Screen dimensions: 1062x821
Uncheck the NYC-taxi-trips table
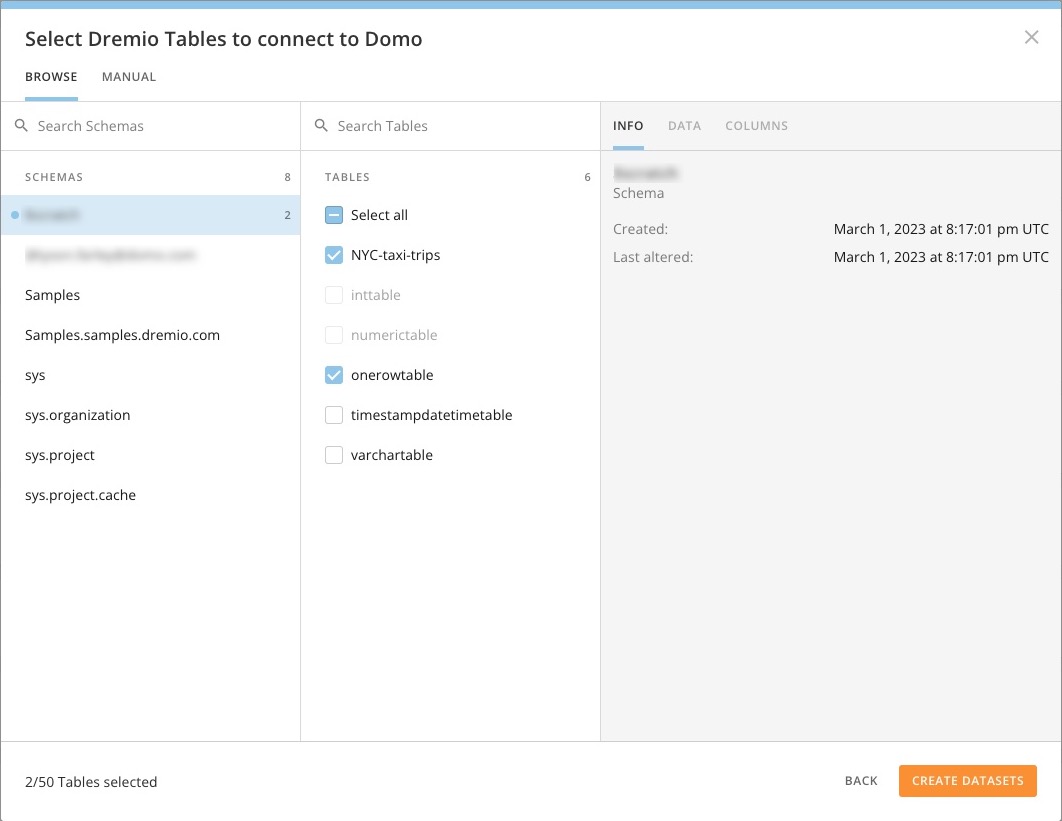coord(334,255)
